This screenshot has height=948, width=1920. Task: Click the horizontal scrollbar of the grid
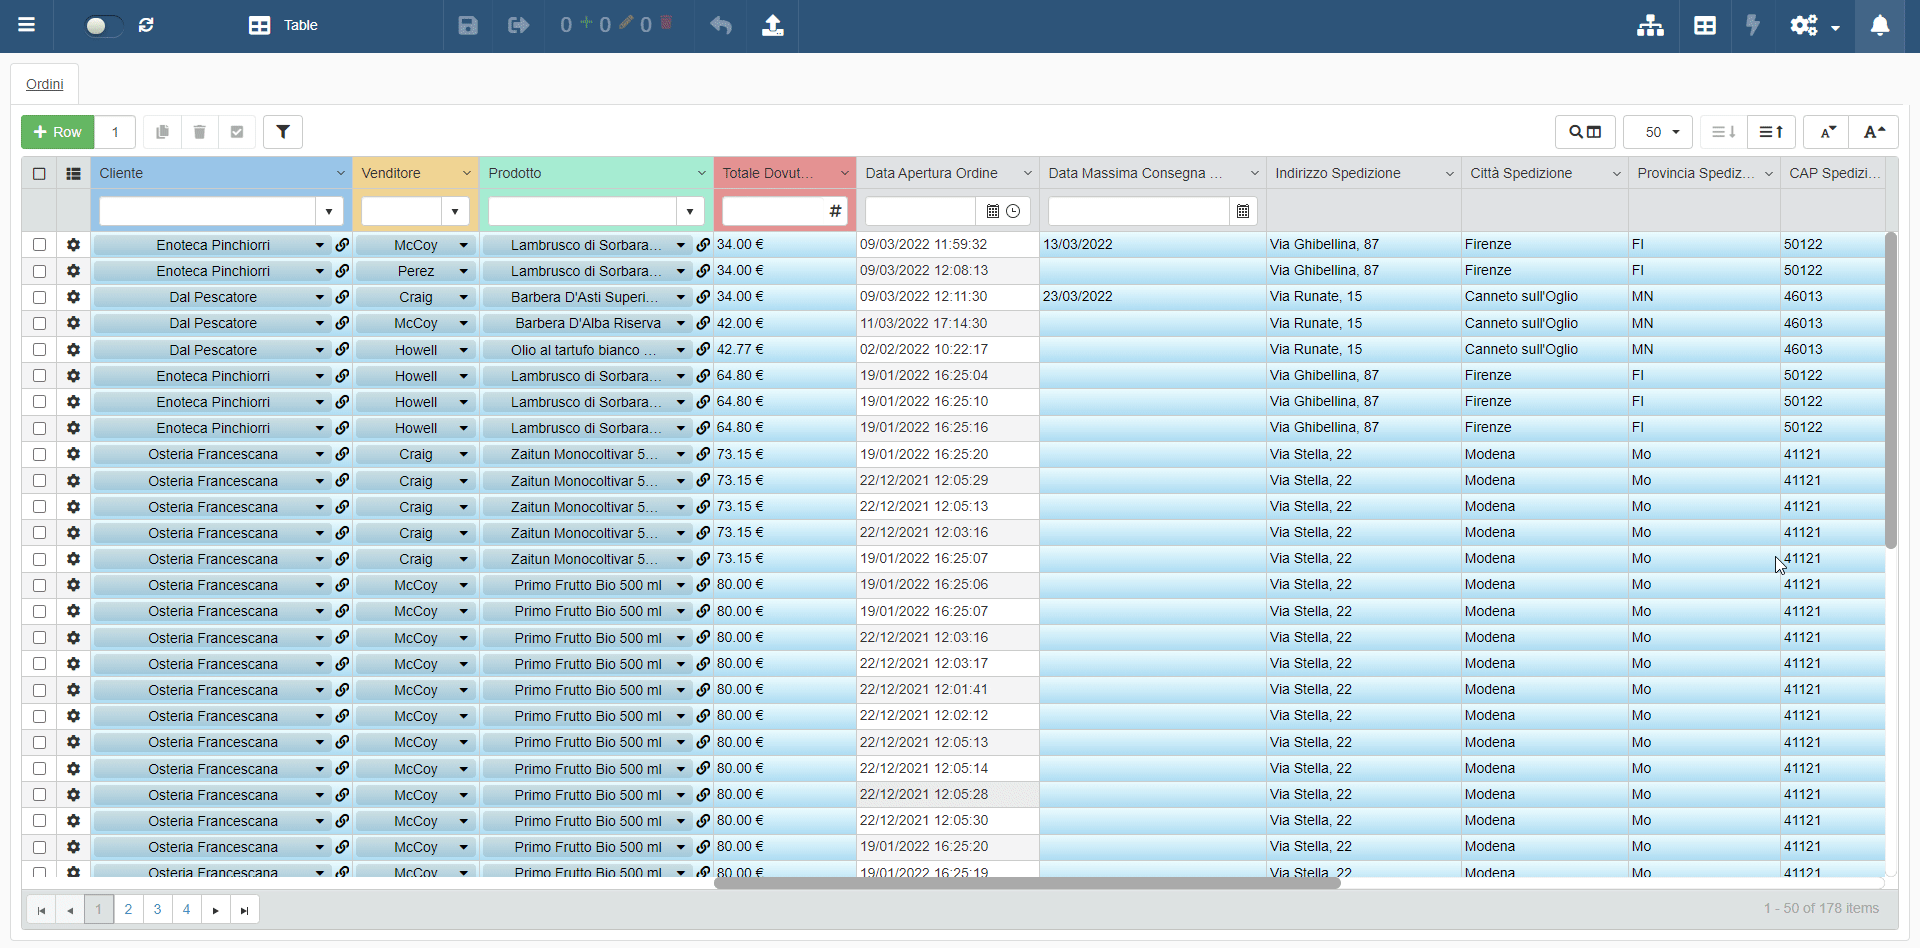click(x=1027, y=884)
